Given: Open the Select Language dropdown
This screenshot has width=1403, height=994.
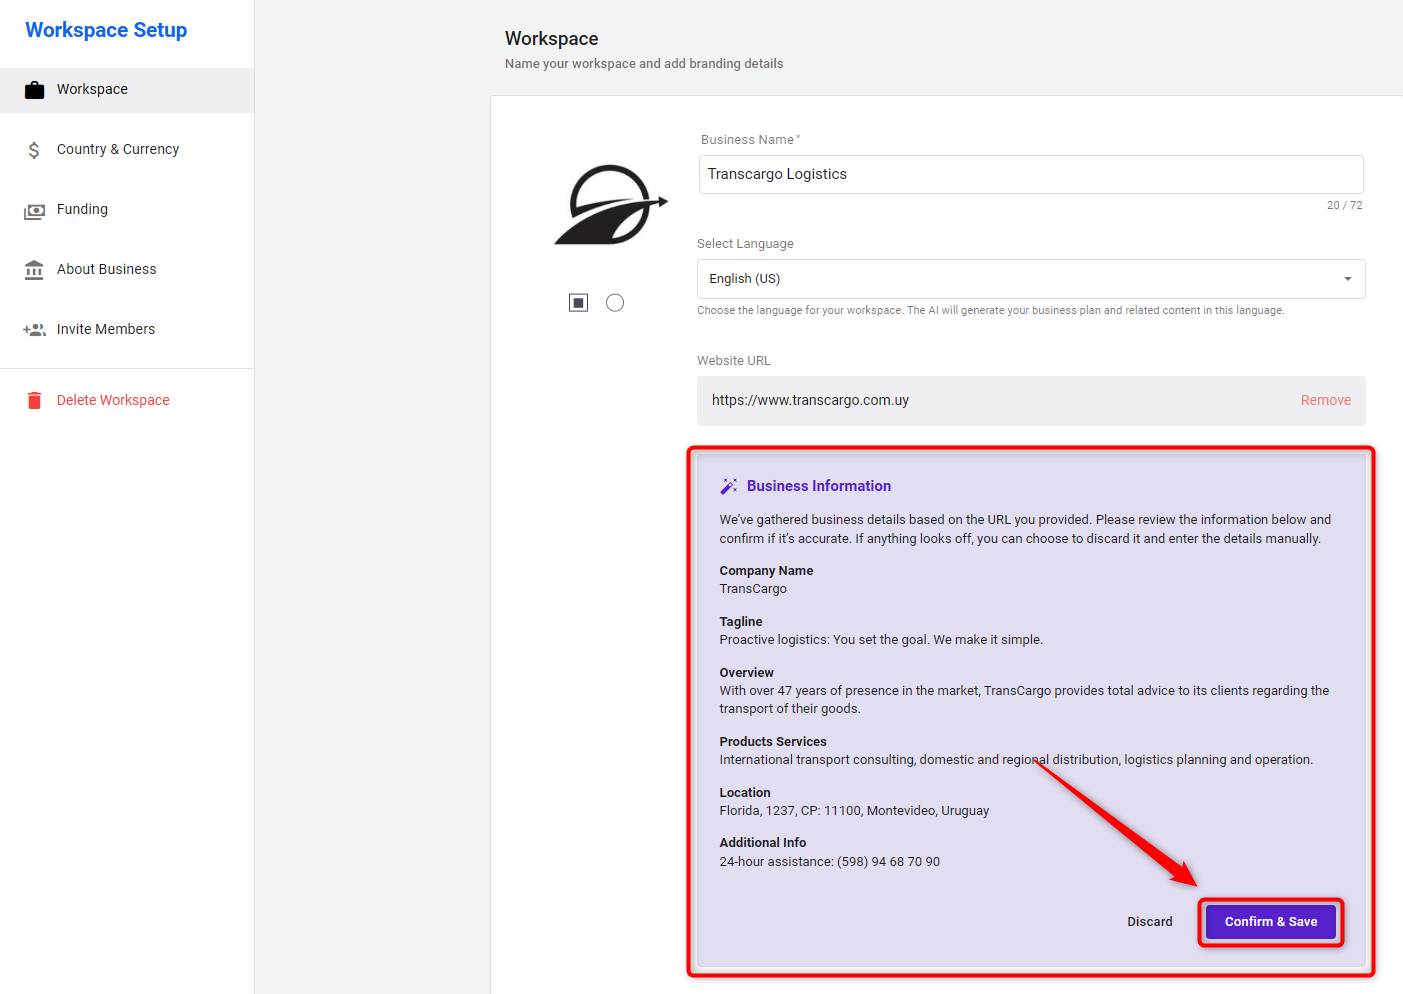Looking at the screenshot, I should point(1031,279).
